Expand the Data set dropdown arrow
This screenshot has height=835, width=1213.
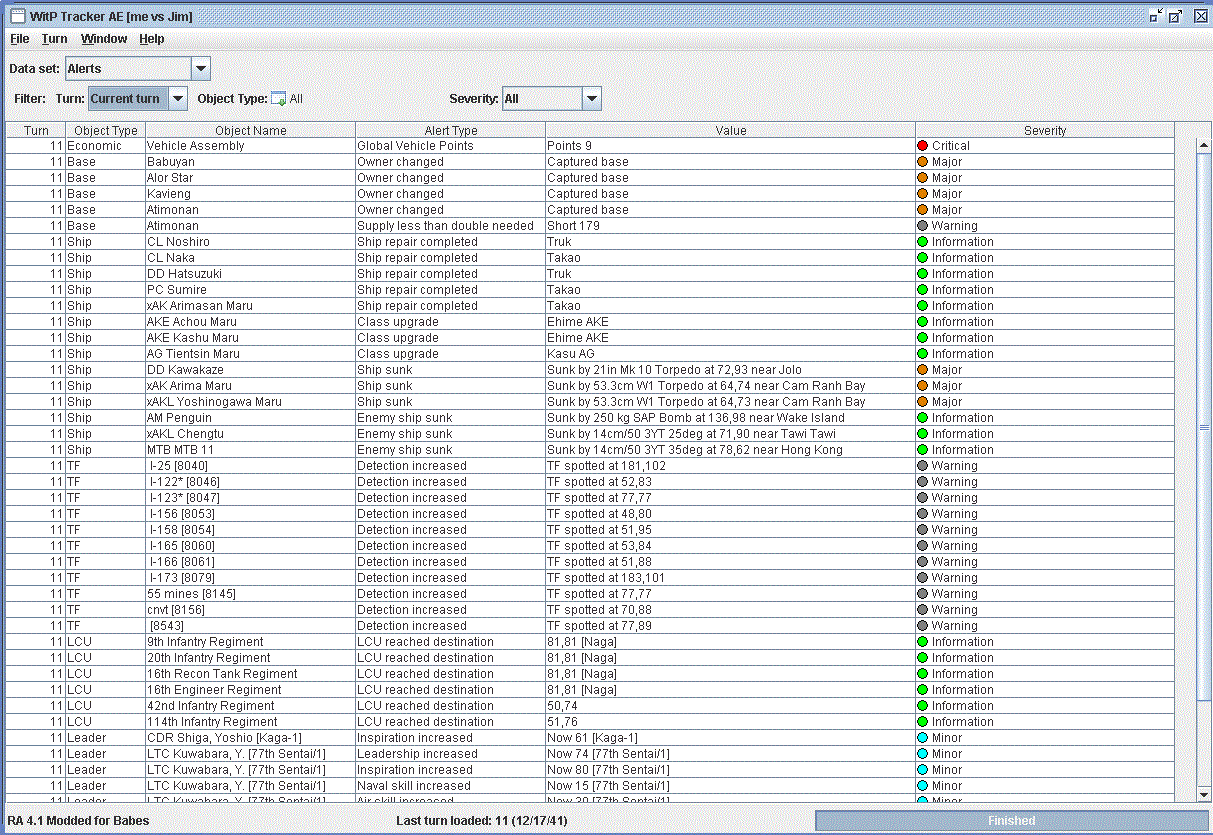200,69
